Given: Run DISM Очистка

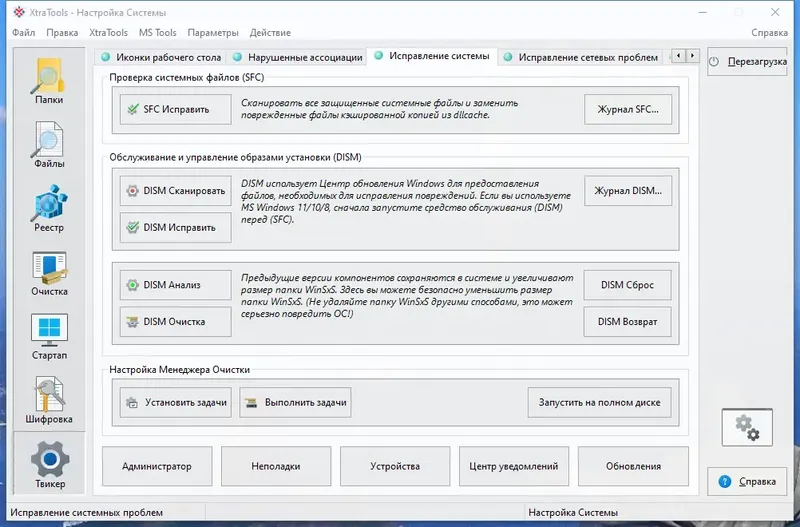Looking at the screenshot, I should [176, 321].
